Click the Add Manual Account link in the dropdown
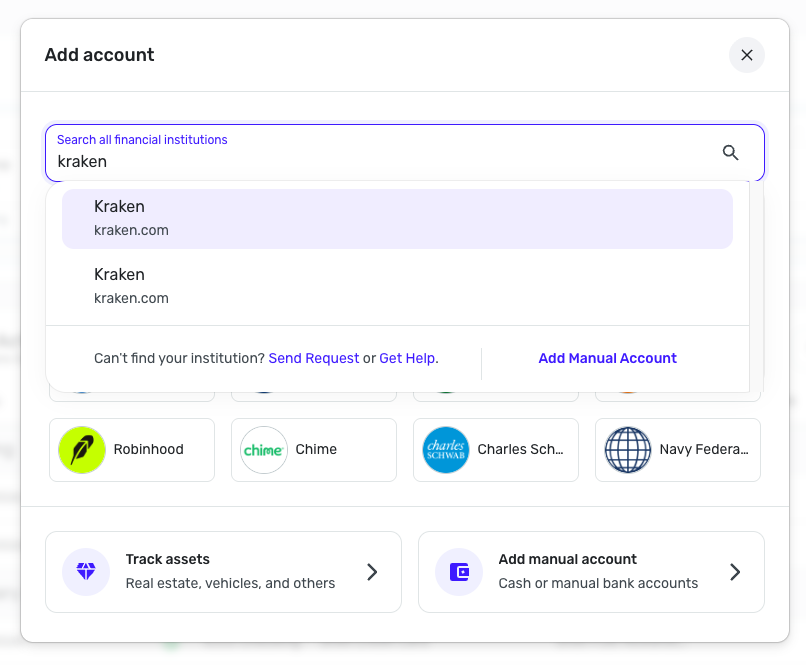Viewport: 806px width, 665px height. [x=607, y=358]
